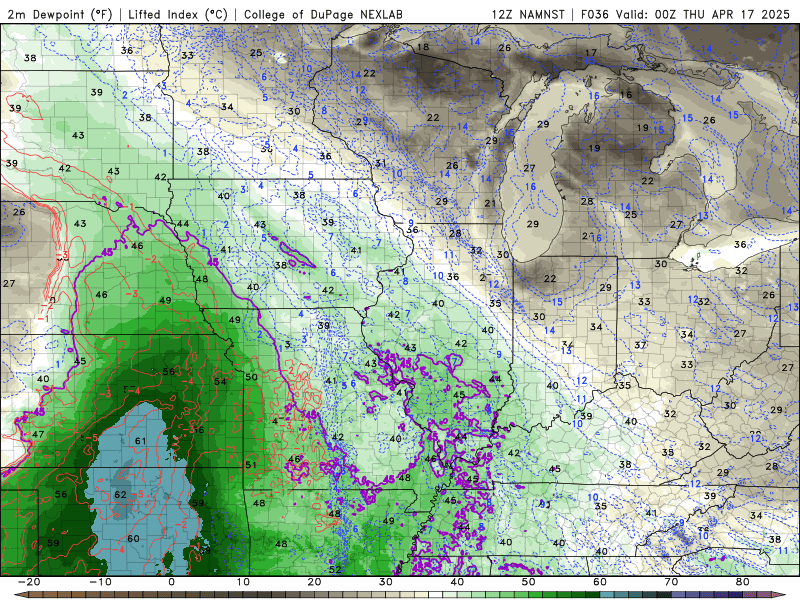Click the 20 label on the color scale

click(314, 582)
